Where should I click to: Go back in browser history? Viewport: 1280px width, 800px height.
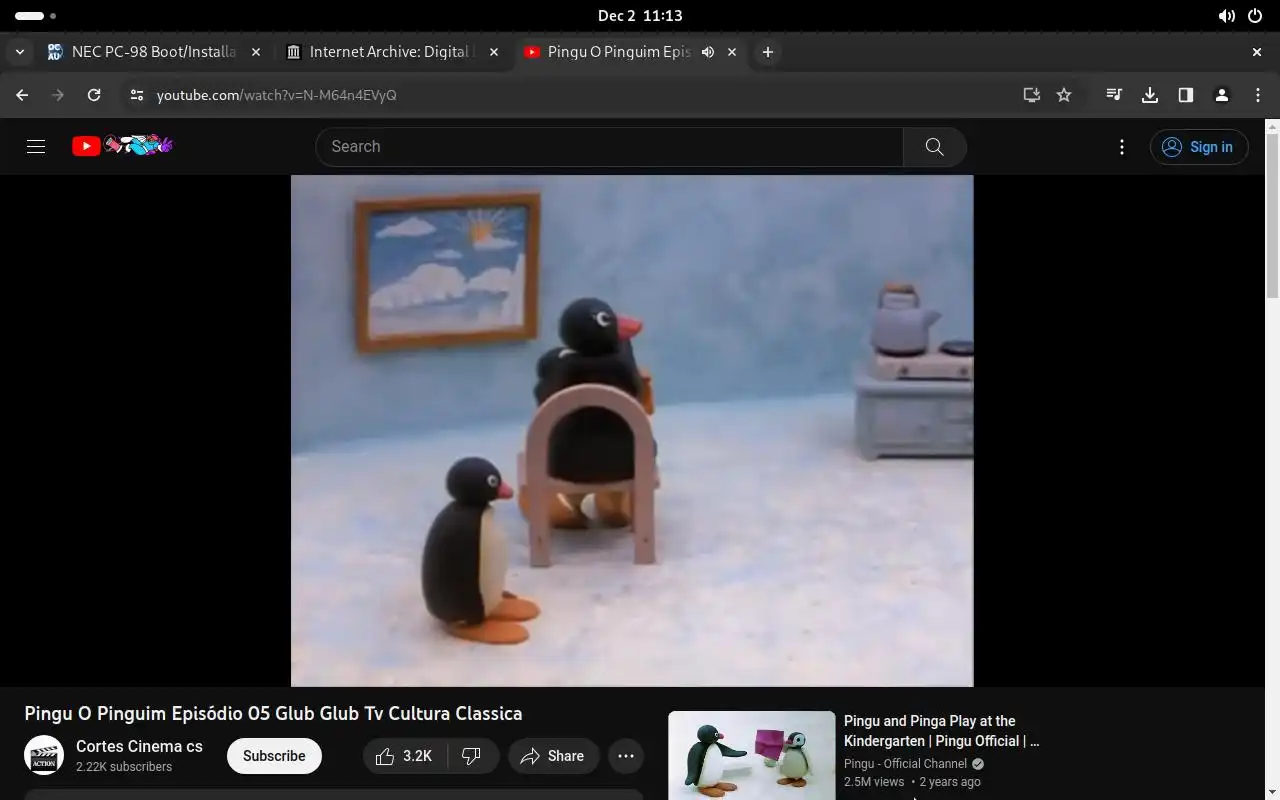[x=22, y=95]
